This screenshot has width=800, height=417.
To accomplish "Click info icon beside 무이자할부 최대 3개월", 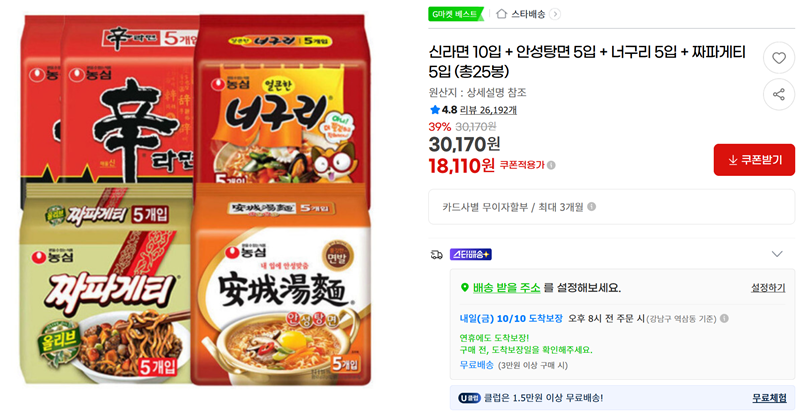I will (591, 207).
